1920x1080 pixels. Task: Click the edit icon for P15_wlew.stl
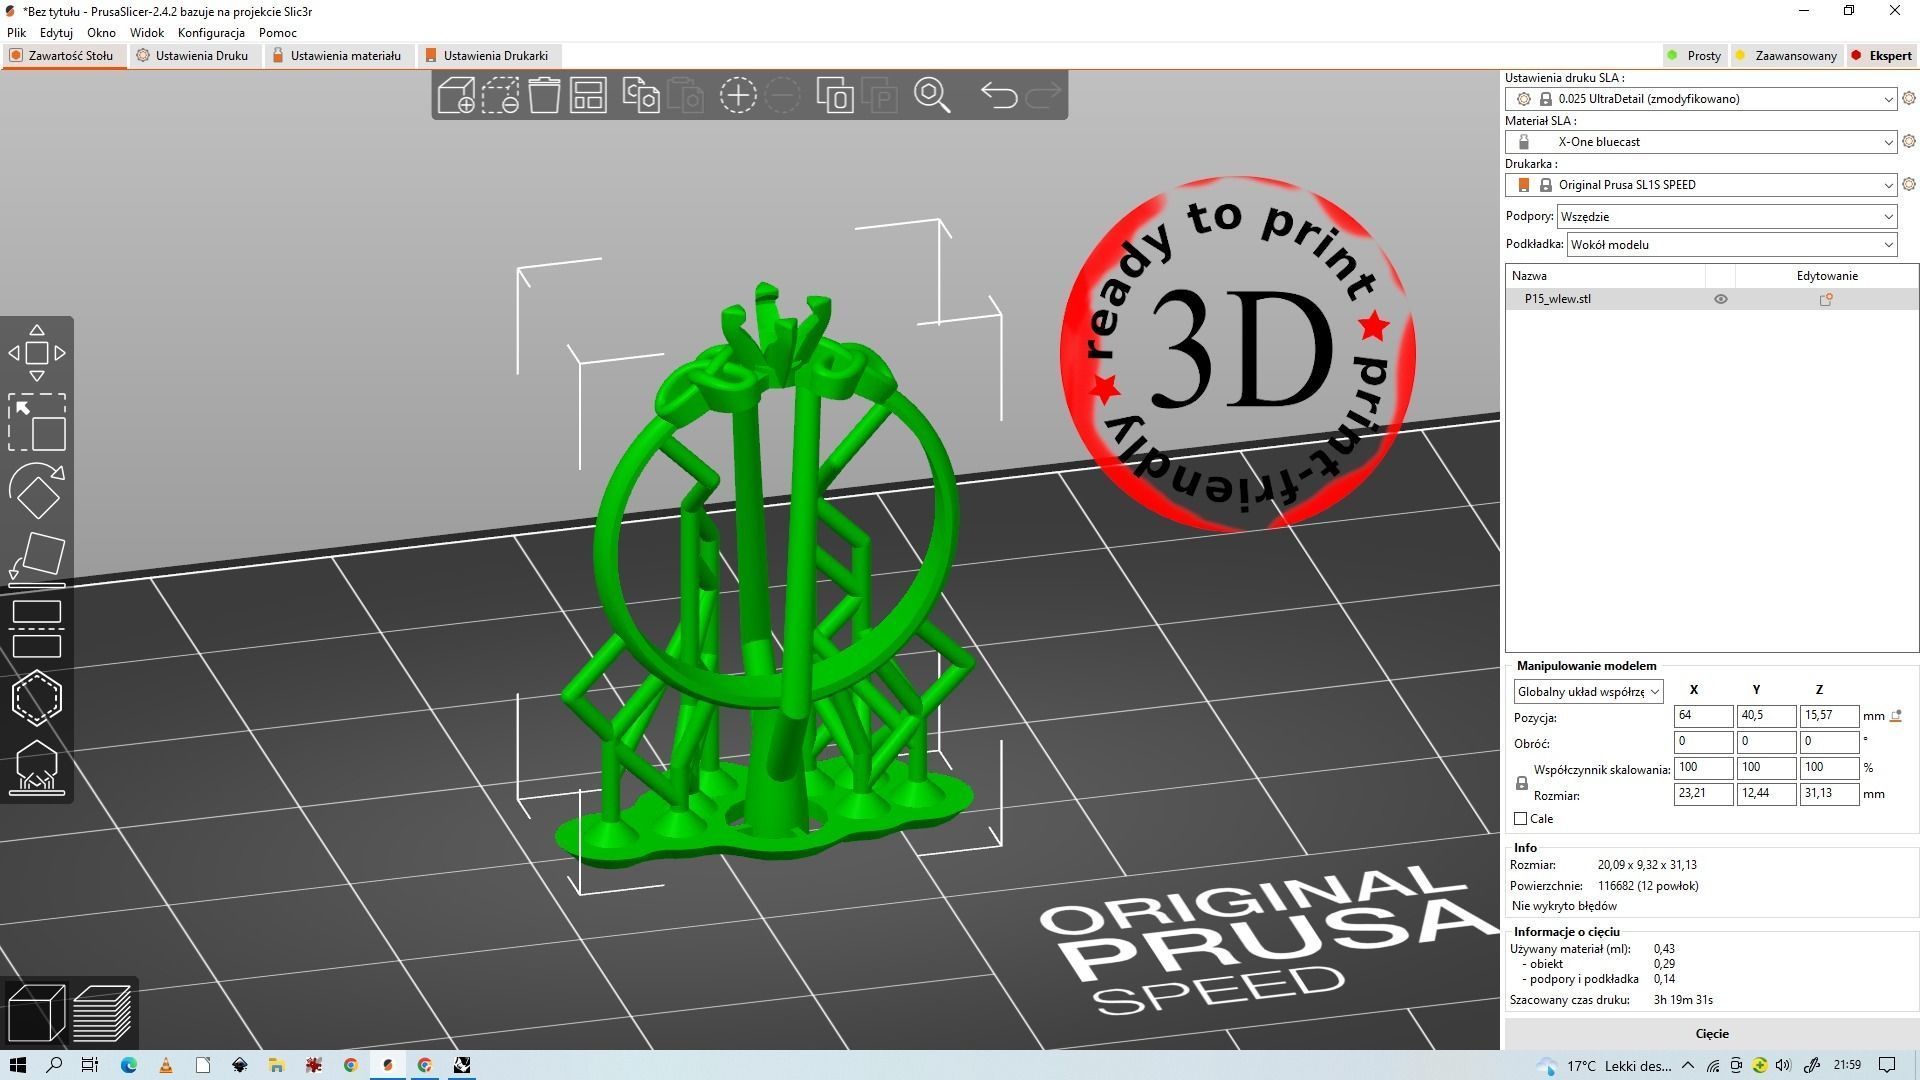click(1826, 299)
